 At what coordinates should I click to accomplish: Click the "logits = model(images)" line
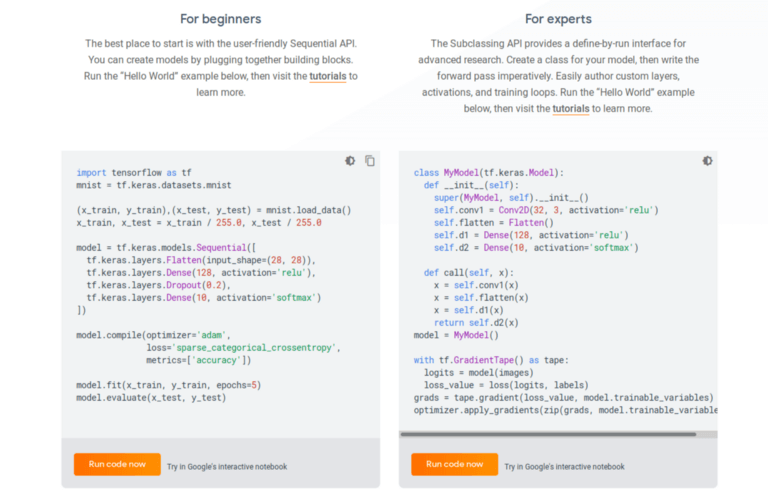(479, 373)
